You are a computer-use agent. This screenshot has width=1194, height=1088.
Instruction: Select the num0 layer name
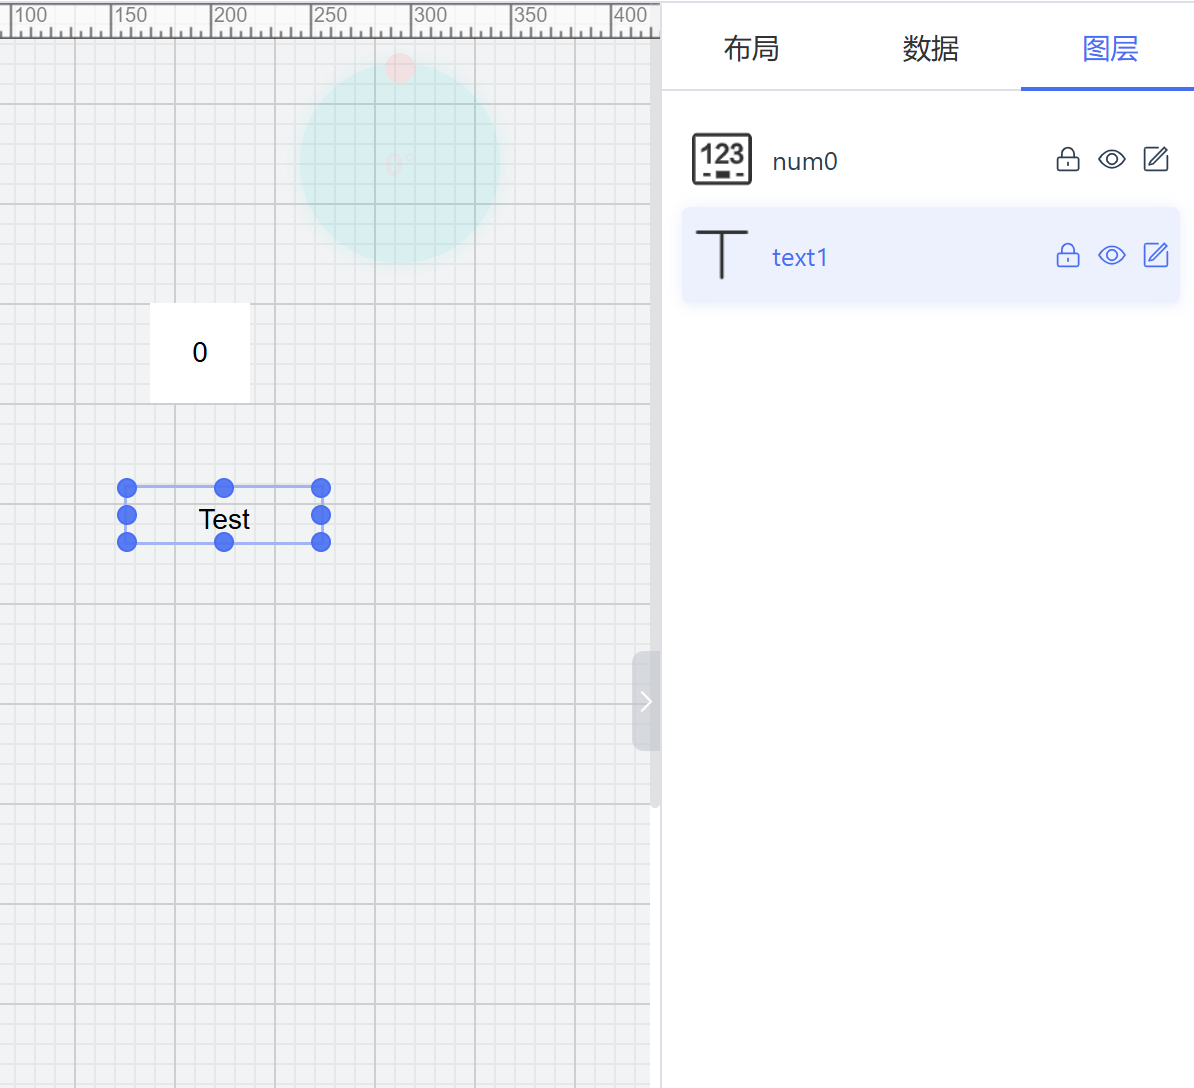pos(805,162)
